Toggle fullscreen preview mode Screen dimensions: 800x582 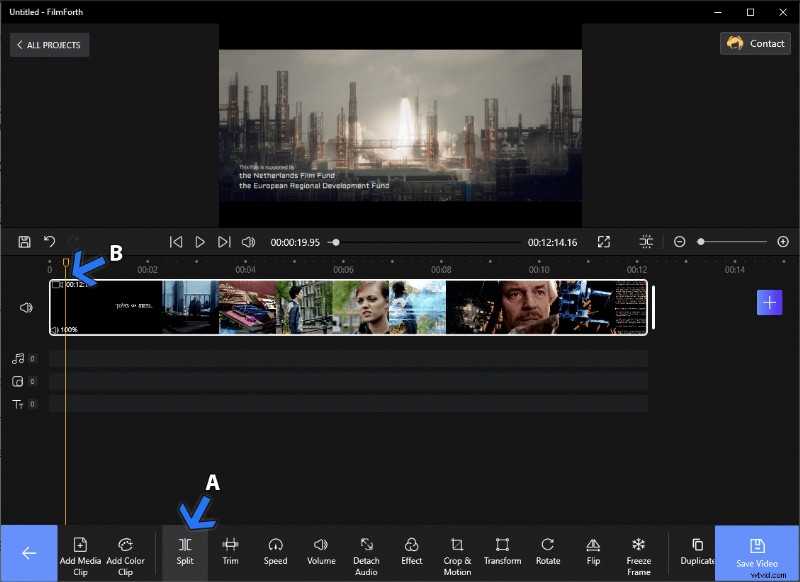(604, 241)
